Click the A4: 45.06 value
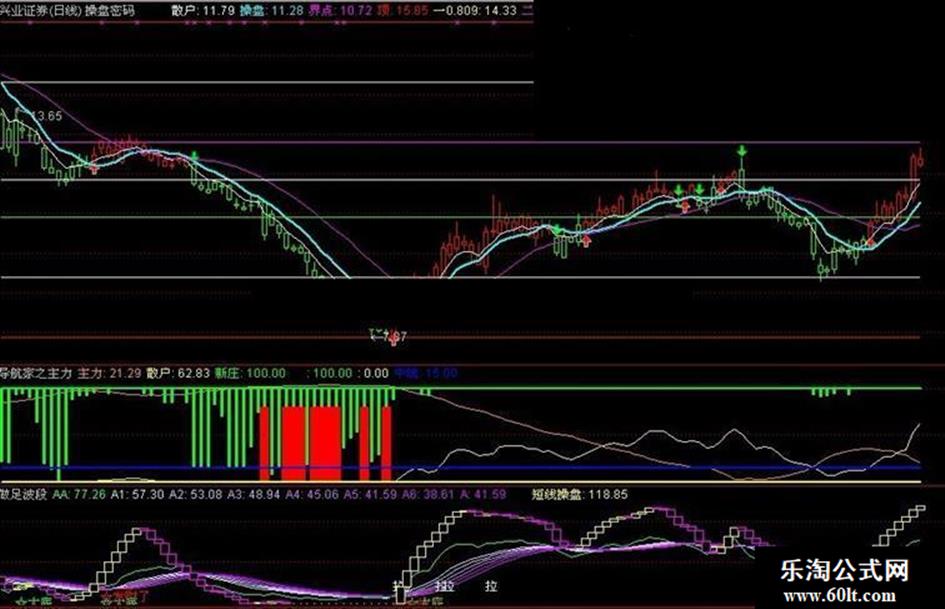 312,494
